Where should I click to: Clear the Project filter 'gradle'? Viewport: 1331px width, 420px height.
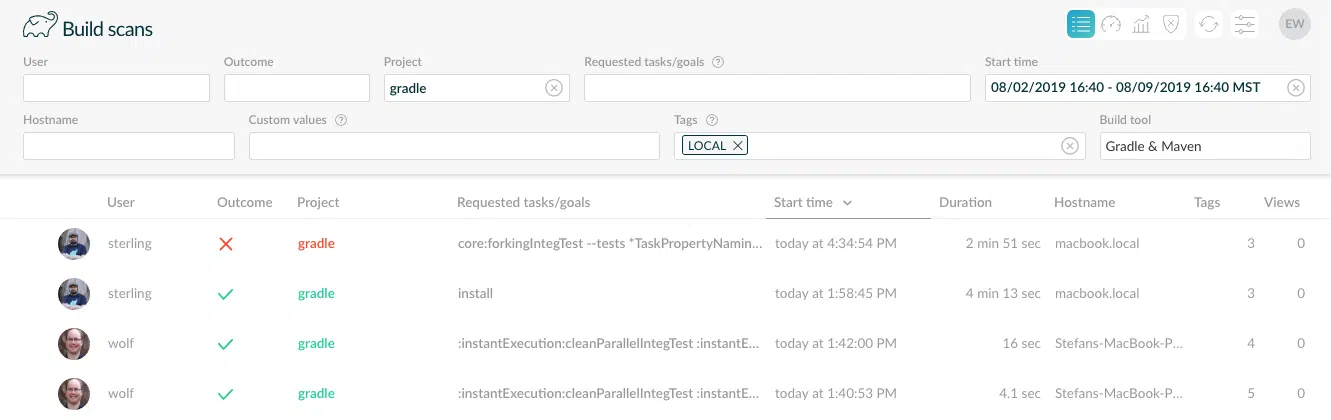pyautogui.click(x=553, y=88)
